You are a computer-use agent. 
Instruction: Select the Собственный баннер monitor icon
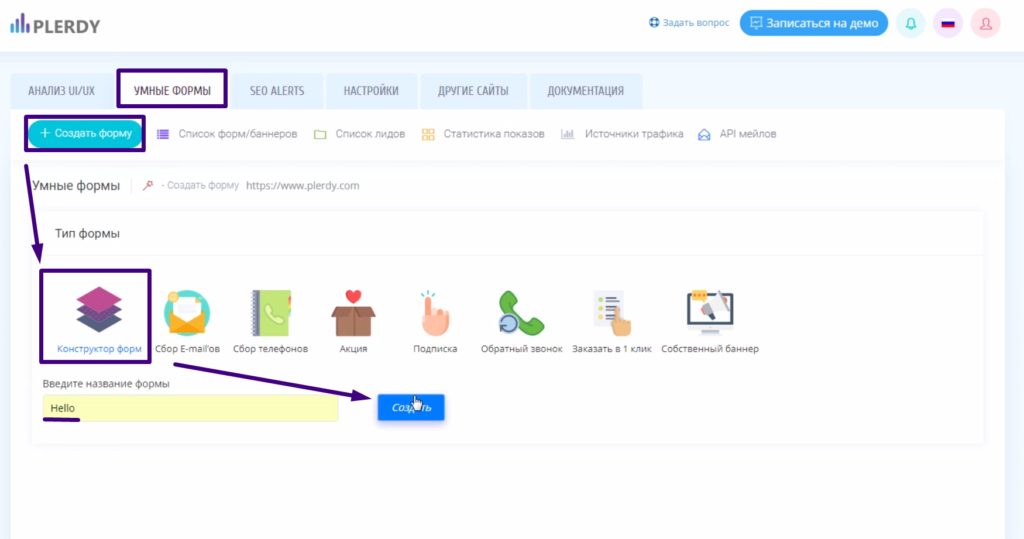[709, 313]
